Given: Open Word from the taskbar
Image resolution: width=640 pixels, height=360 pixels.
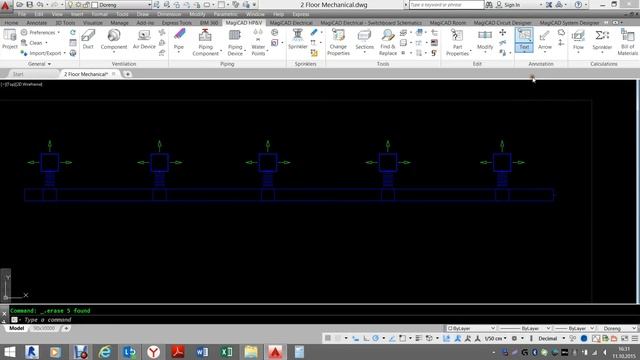Looking at the screenshot, I should pyautogui.click(x=202, y=352).
